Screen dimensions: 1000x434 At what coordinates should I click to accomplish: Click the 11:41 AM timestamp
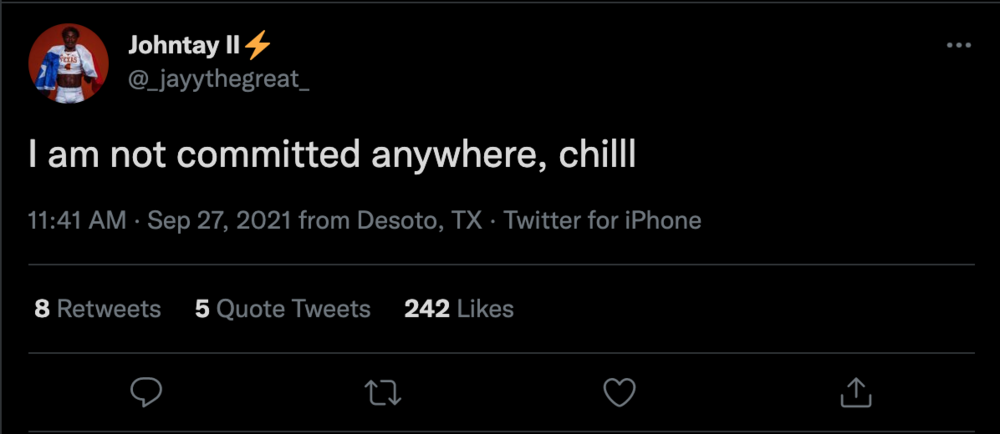pyautogui.click(x=78, y=221)
